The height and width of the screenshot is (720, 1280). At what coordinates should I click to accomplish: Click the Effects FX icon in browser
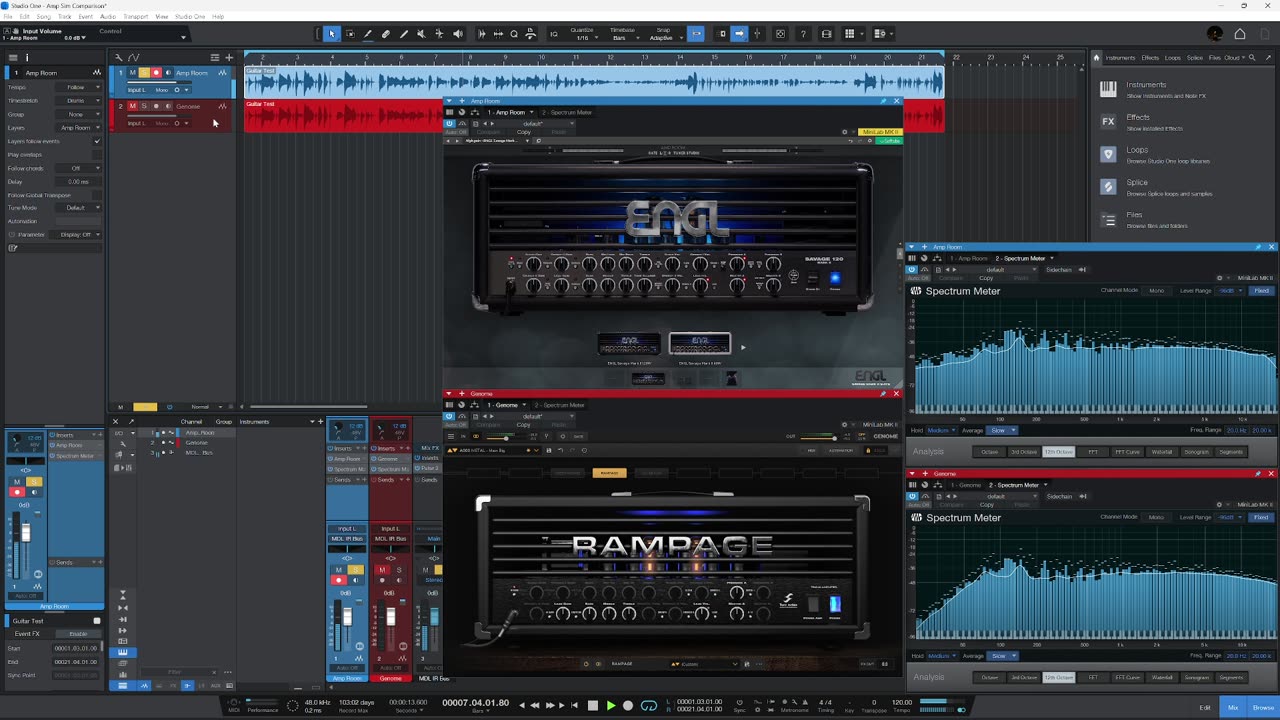coord(1108,121)
